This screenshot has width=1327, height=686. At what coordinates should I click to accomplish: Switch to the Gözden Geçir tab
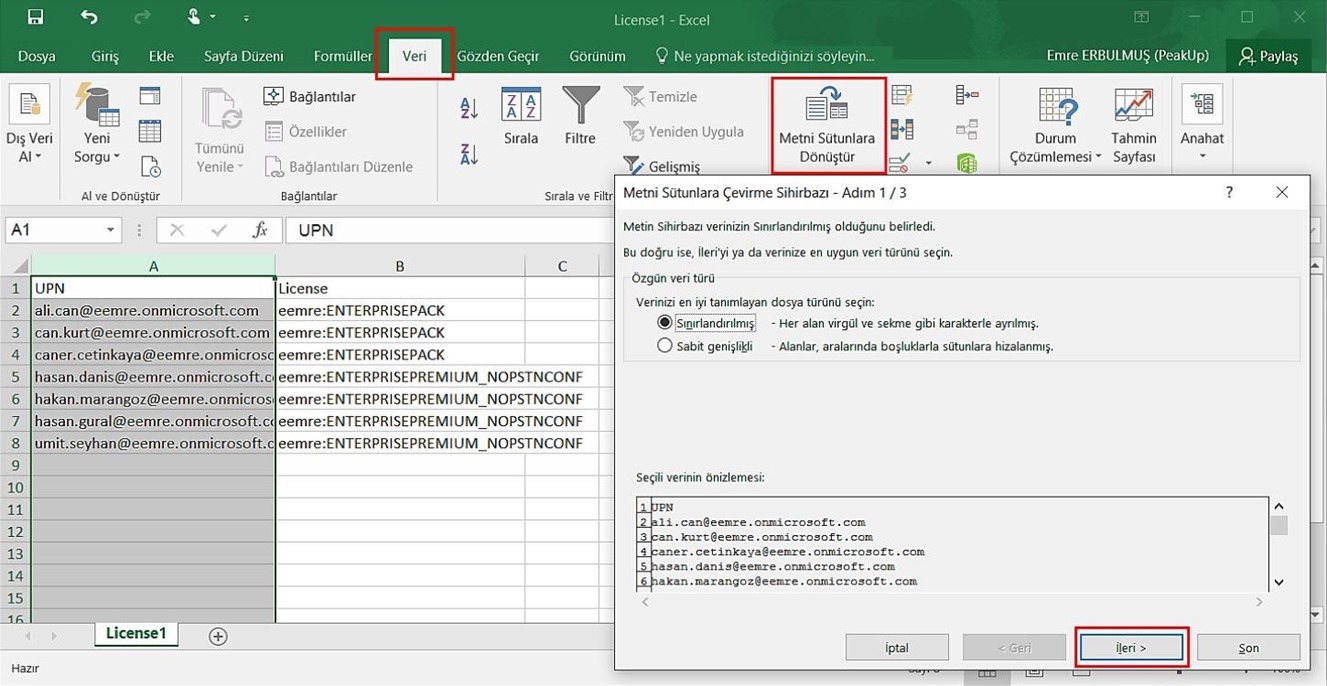pos(498,56)
